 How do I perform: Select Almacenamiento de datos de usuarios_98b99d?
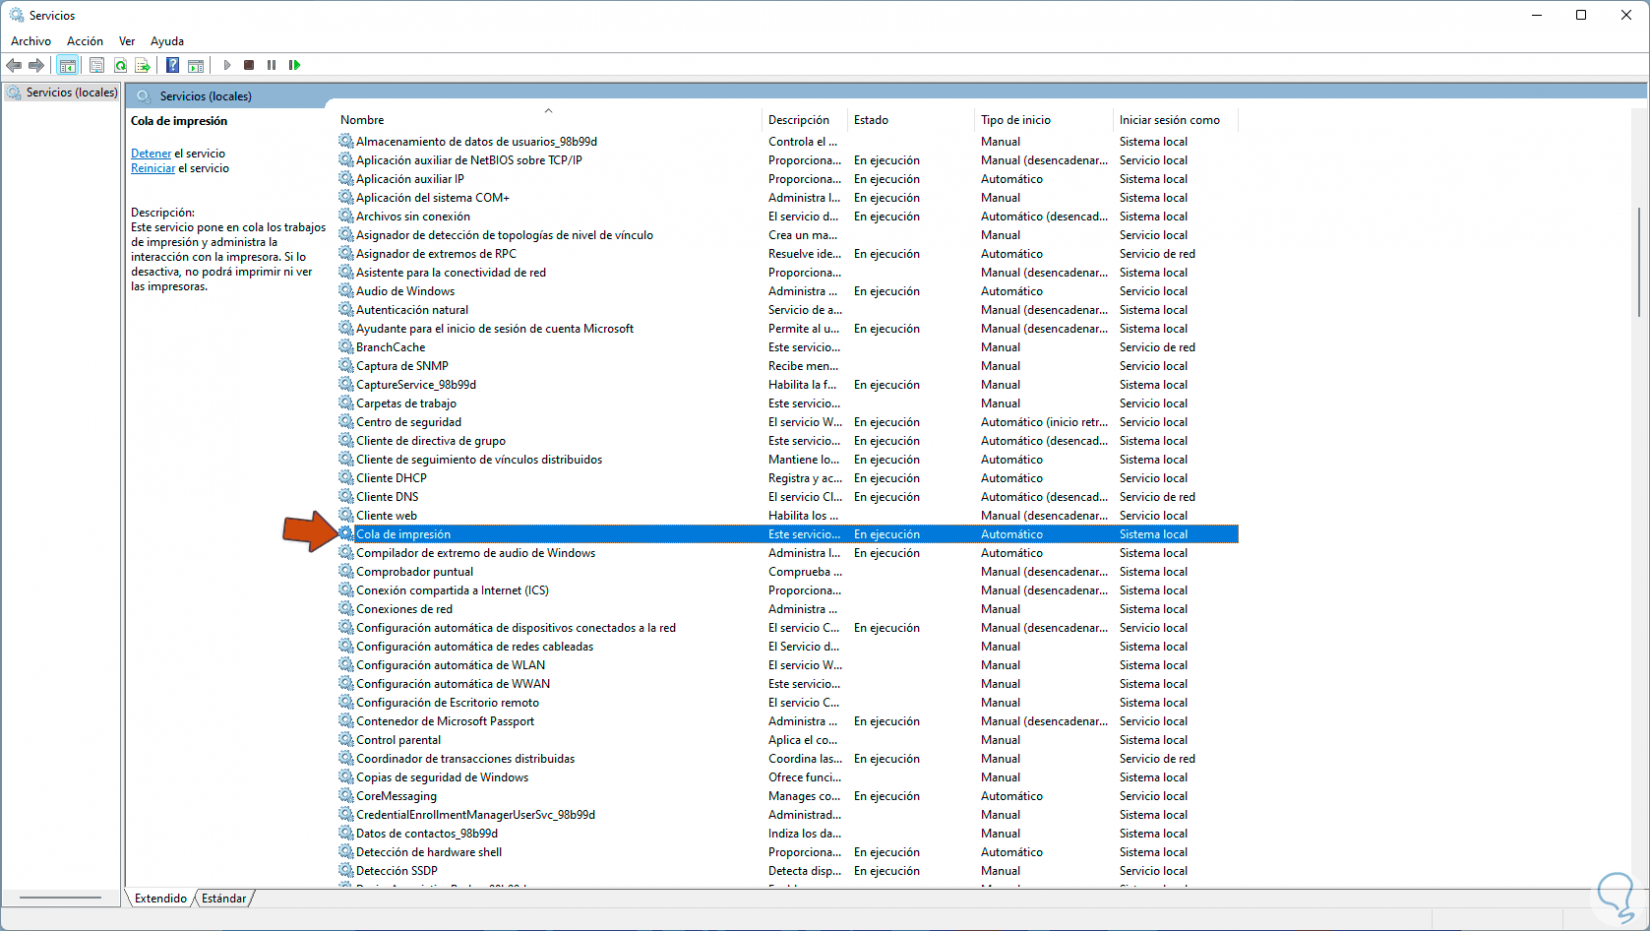click(476, 141)
